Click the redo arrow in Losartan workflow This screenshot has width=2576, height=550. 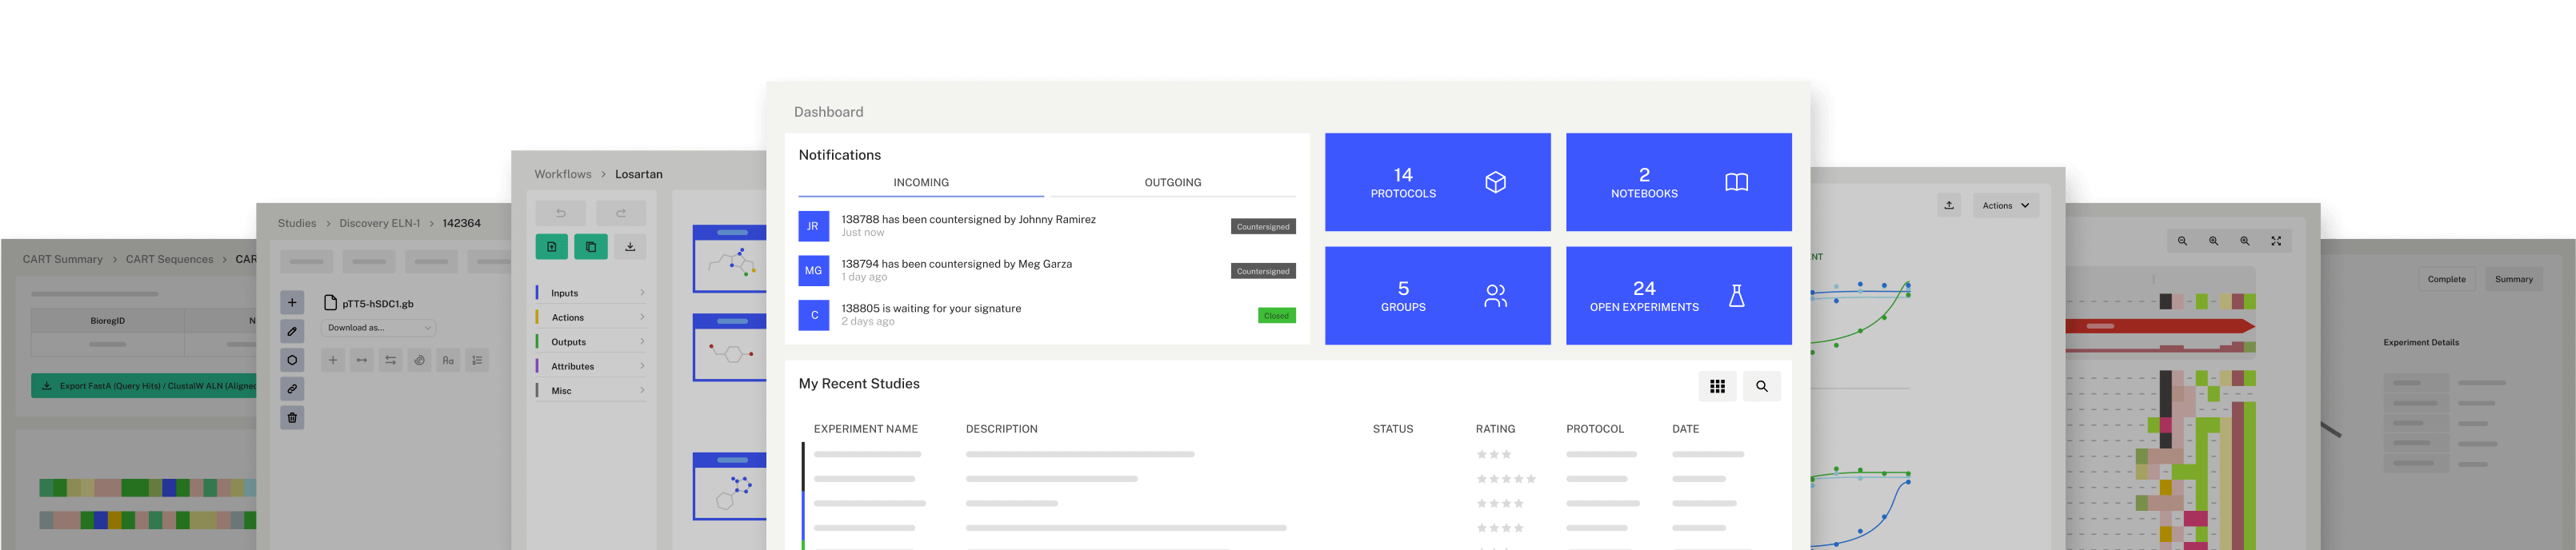coord(621,213)
